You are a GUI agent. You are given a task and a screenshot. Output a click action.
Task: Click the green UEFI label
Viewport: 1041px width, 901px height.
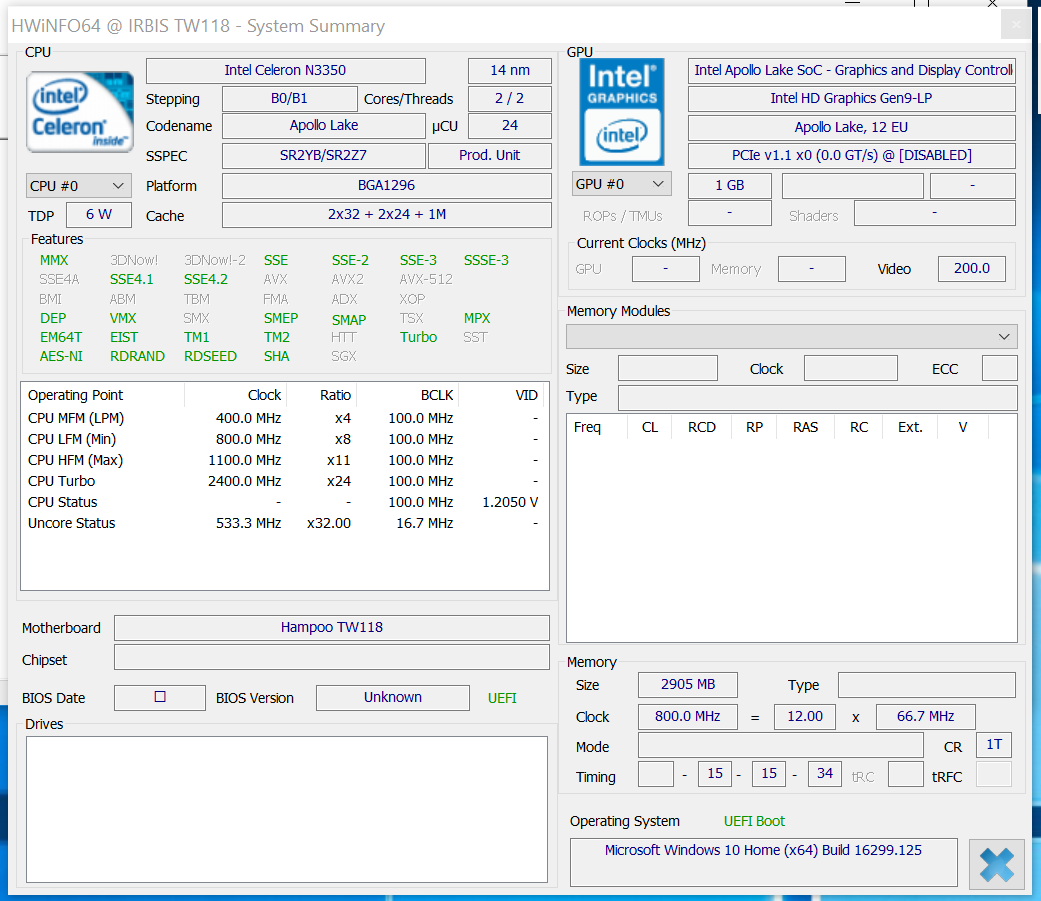click(x=502, y=698)
